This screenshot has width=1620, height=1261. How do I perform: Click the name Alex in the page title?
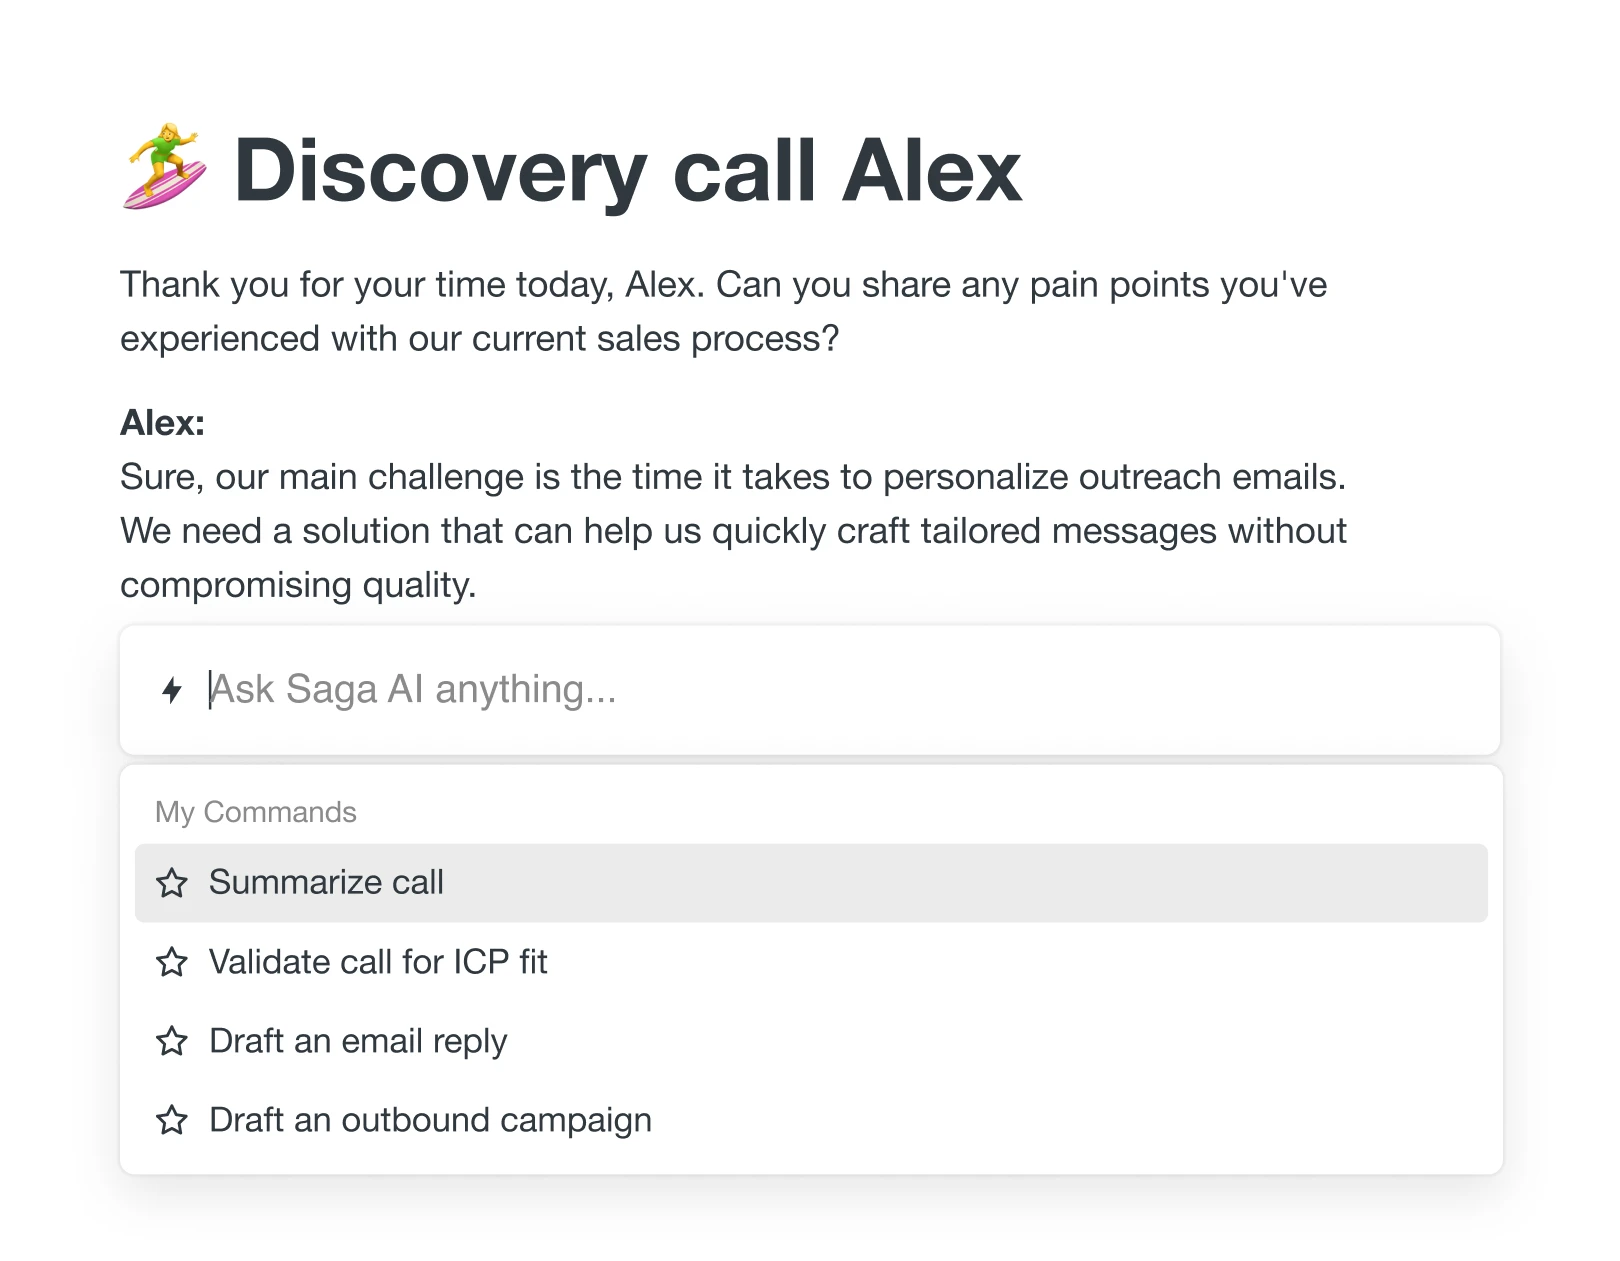tap(932, 171)
